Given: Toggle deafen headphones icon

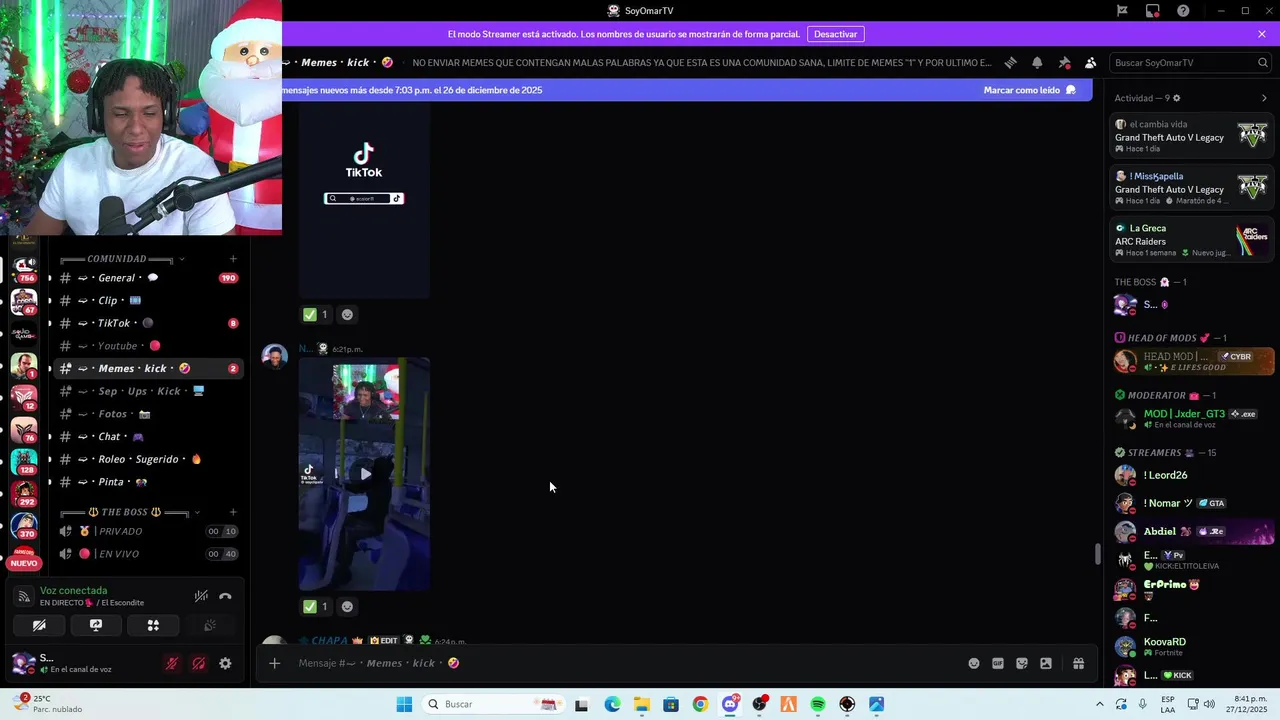Looking at the screenshot, I should (199, 663).
